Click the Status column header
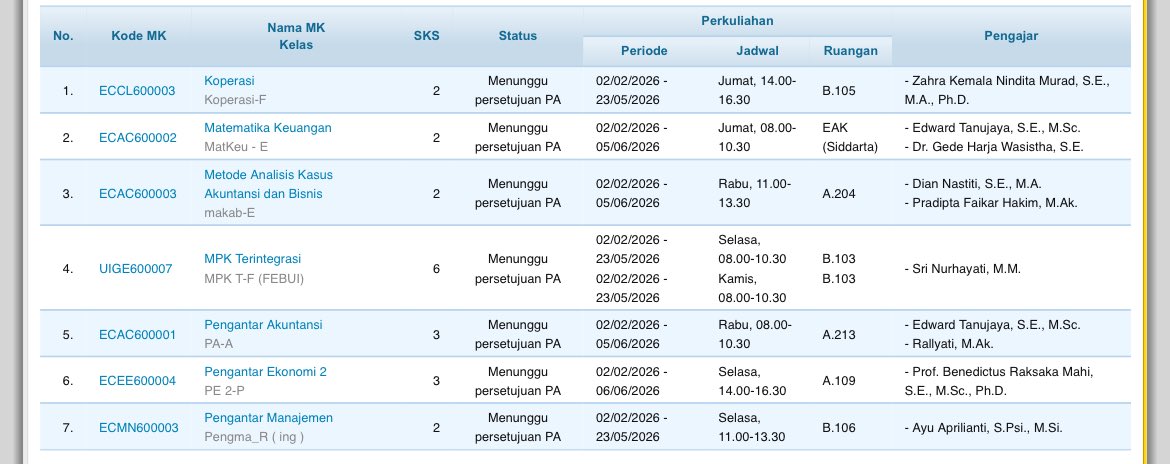The height and width of the screenshot is (464, 1170). (518, 36)
